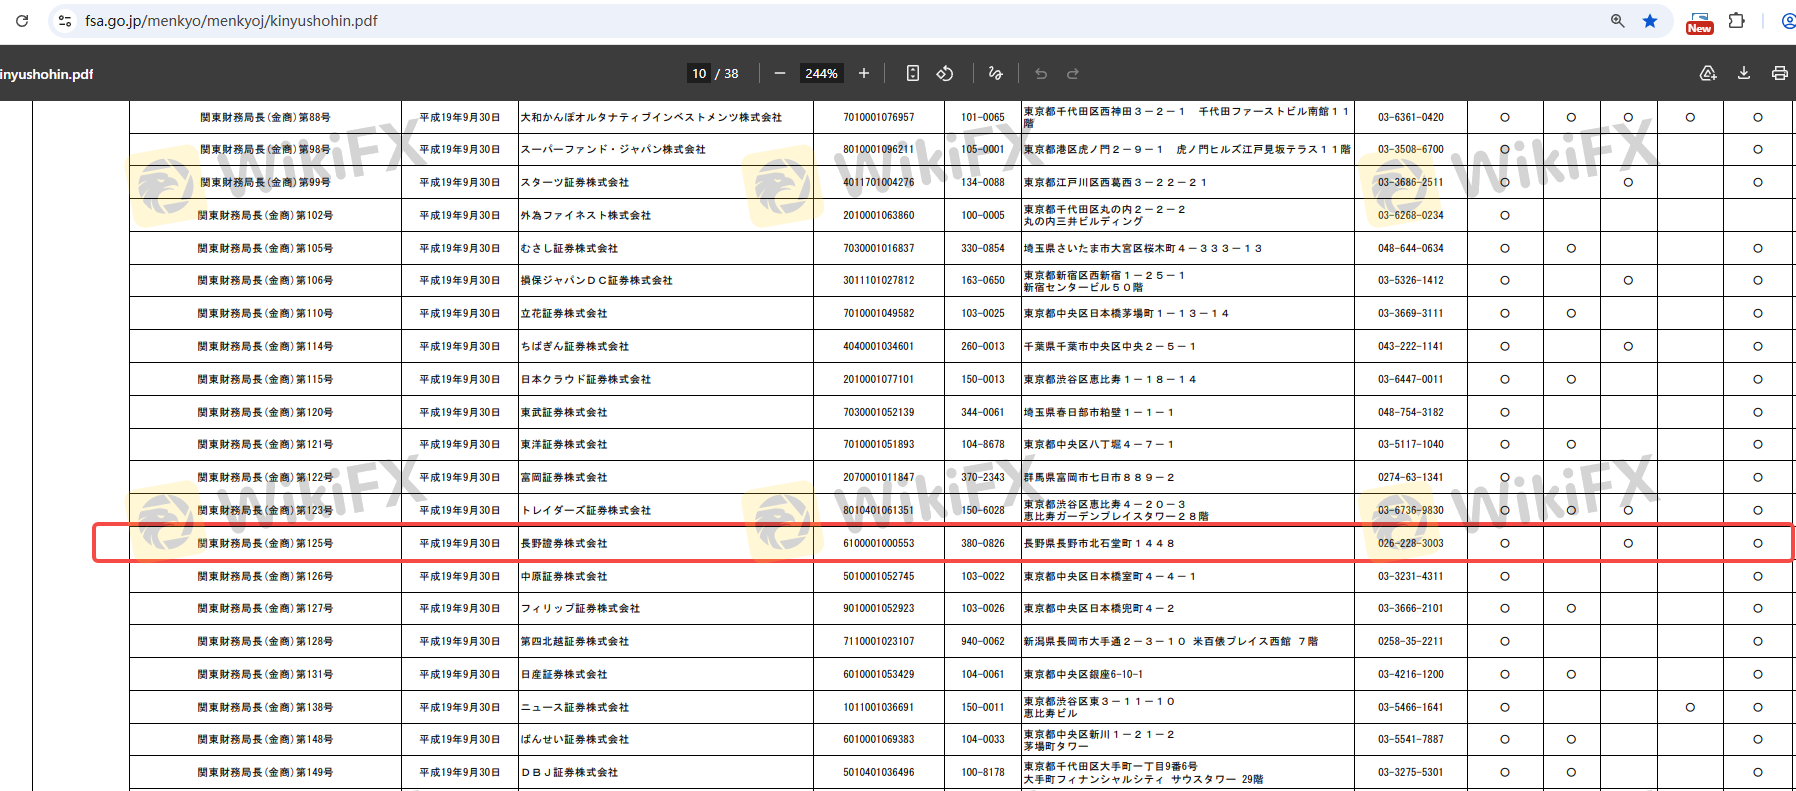Print the PDF document
The image size is (1796, 791).
1780,73
